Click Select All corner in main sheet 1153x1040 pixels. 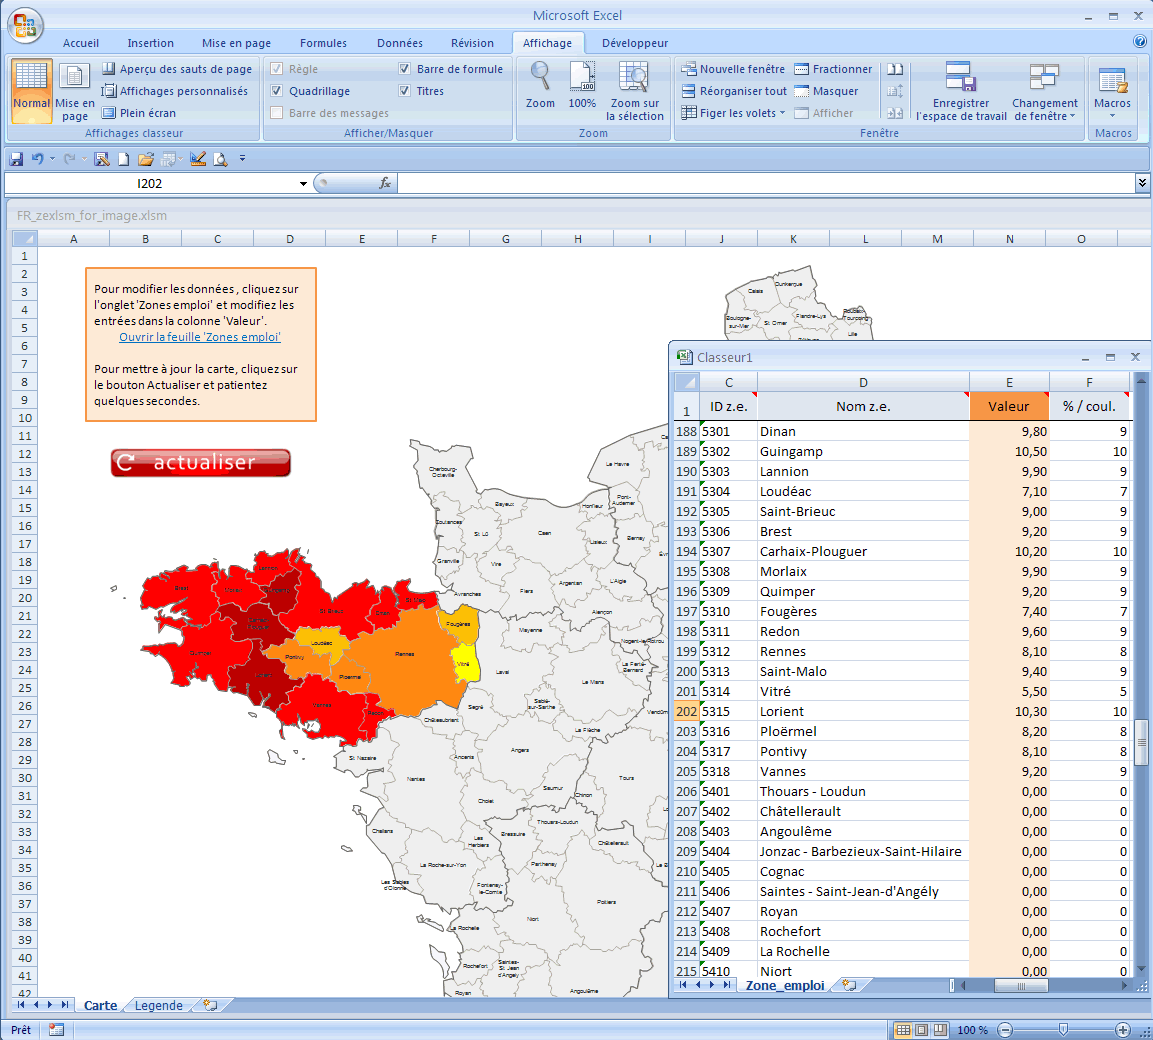24,238
